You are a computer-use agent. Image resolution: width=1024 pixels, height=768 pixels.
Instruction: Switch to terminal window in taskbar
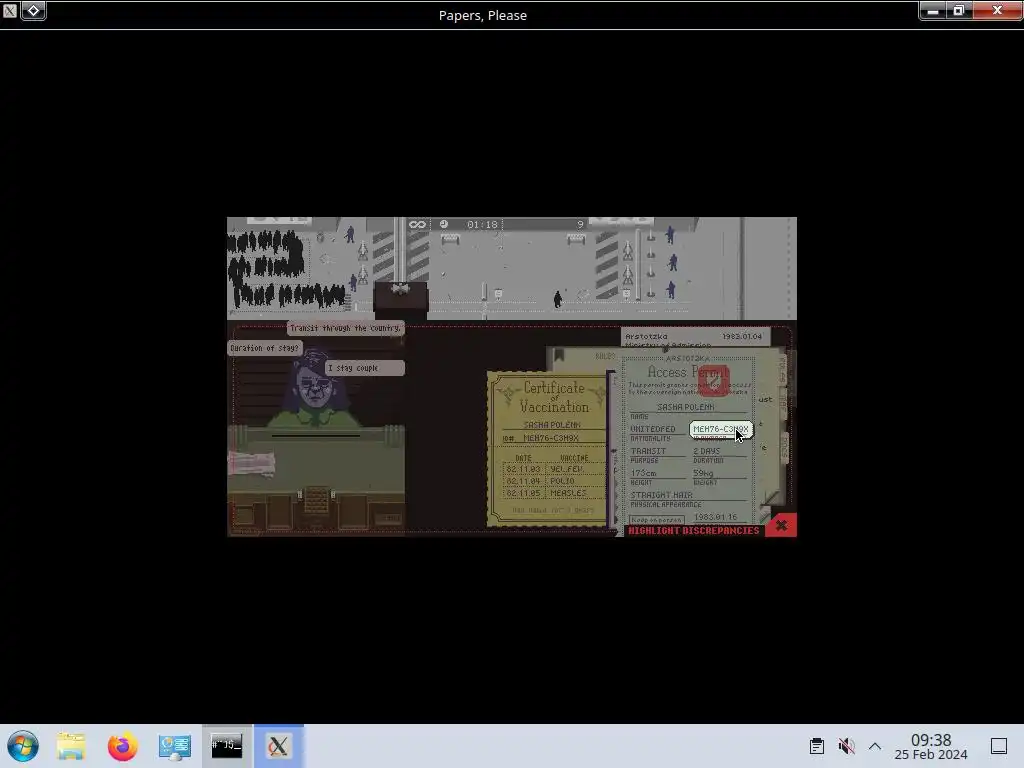(x=227, y=746)
